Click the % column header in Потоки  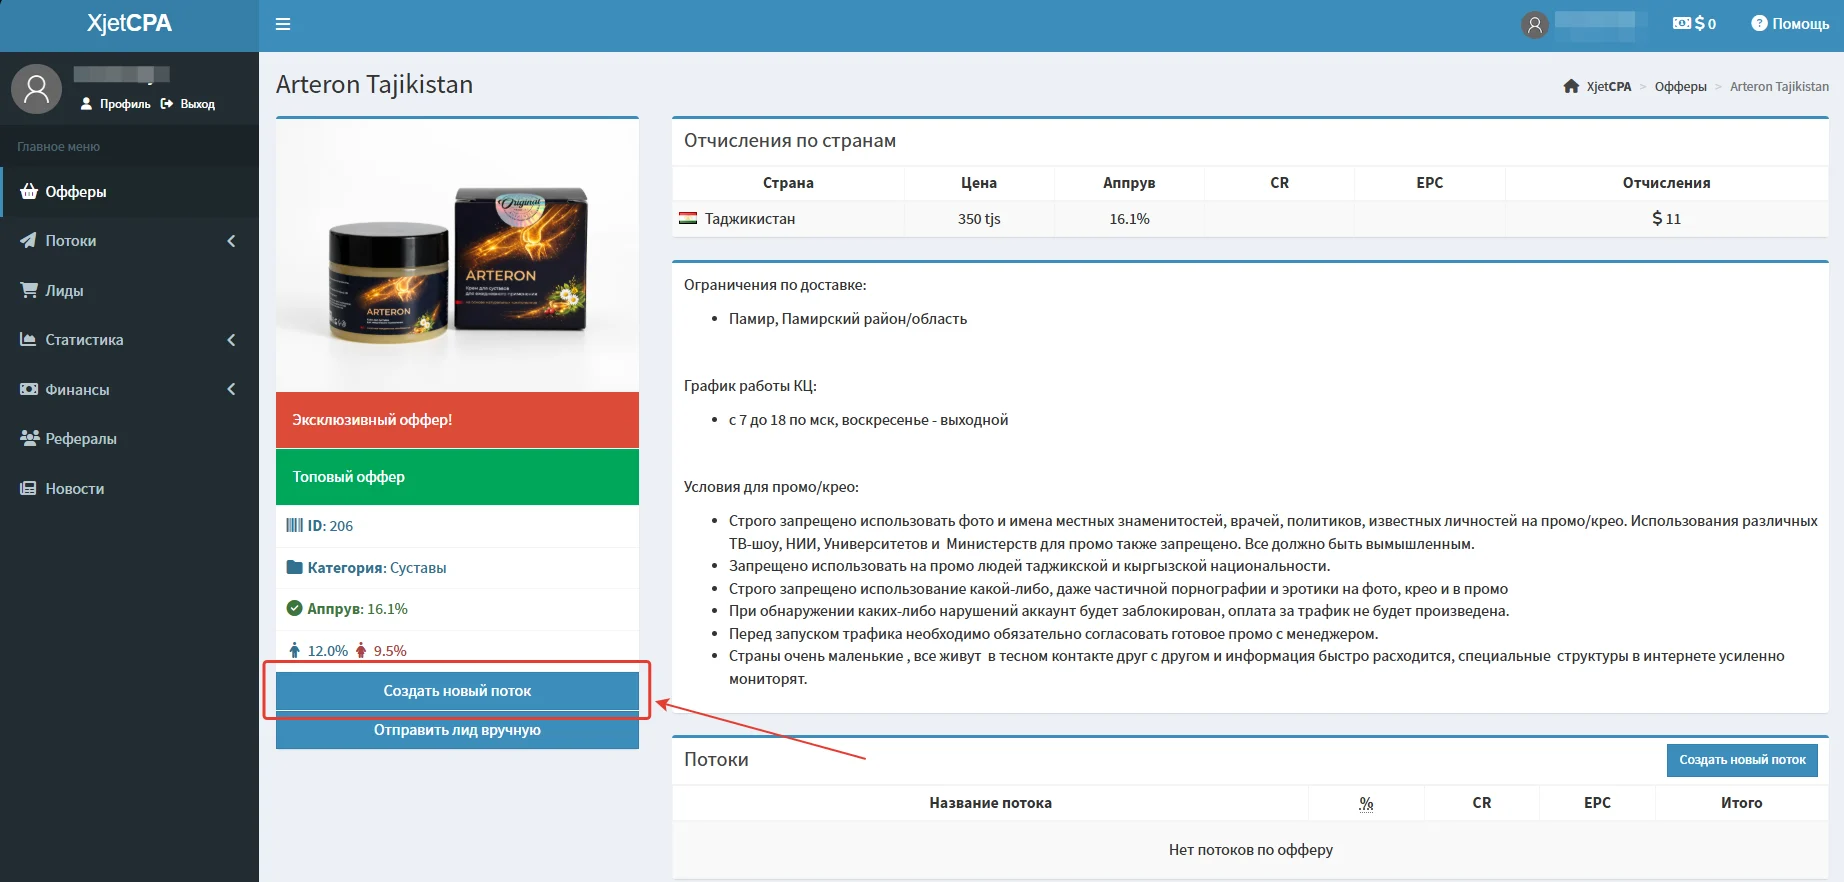pos(1366,803)
